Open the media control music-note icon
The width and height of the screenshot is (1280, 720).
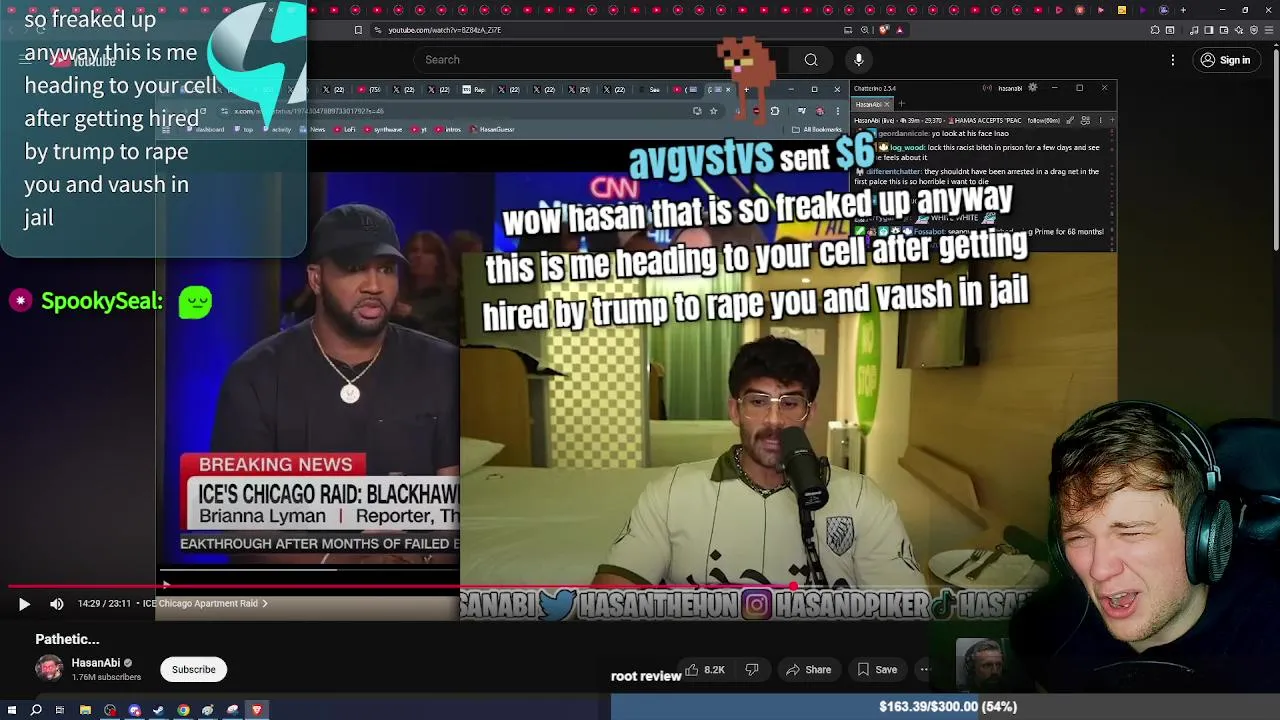coord(1194,30)
